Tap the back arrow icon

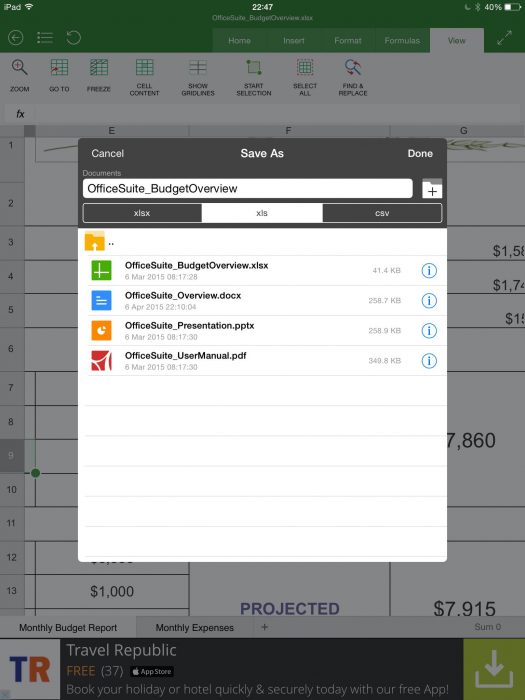pos(16,38)
